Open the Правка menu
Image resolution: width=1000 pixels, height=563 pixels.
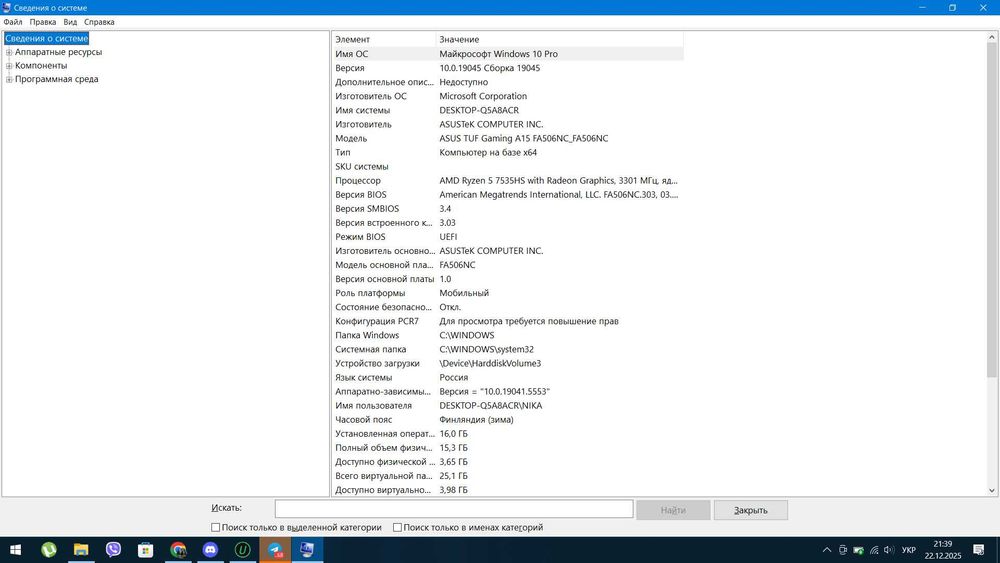tap(43, 22)
